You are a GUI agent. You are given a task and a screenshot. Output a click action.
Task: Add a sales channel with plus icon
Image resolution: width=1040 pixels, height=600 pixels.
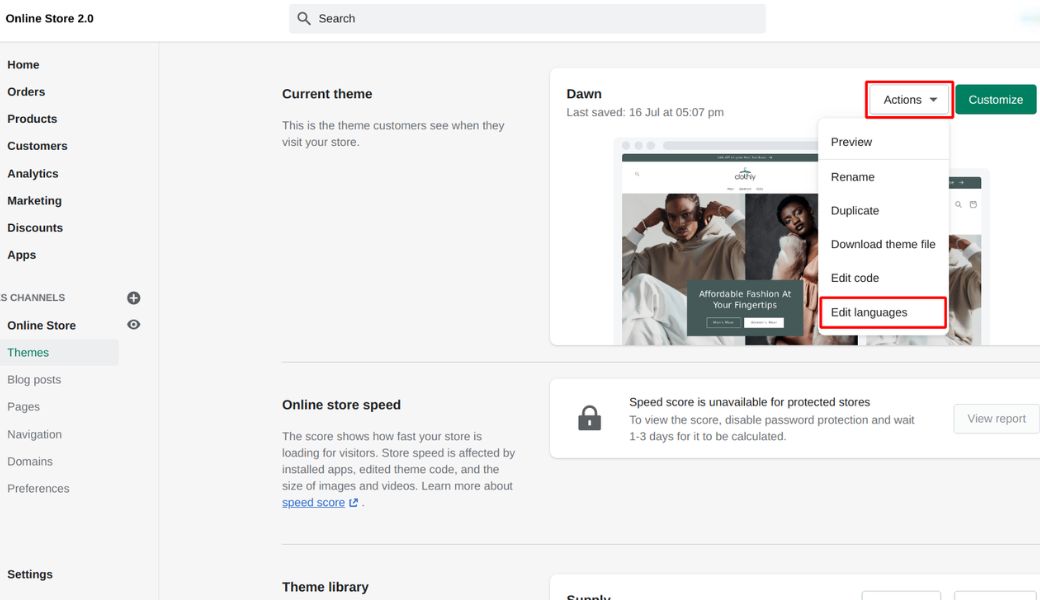(x=133, y=298)
